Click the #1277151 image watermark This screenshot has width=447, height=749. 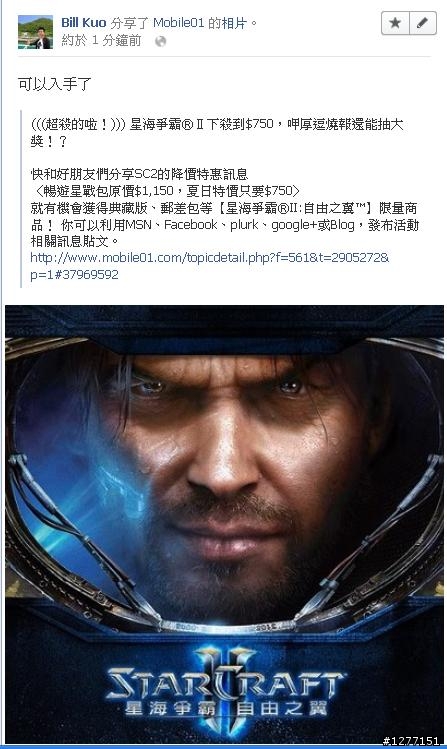tap(411, 740)
